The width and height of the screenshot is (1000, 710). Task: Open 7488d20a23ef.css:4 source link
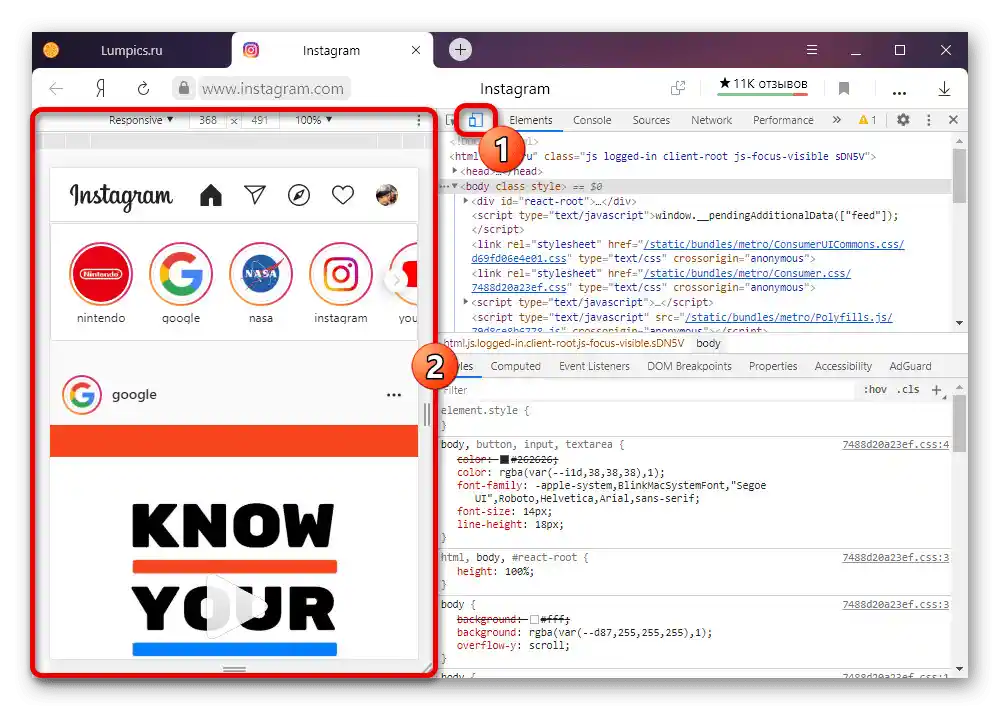pos(895,444)
